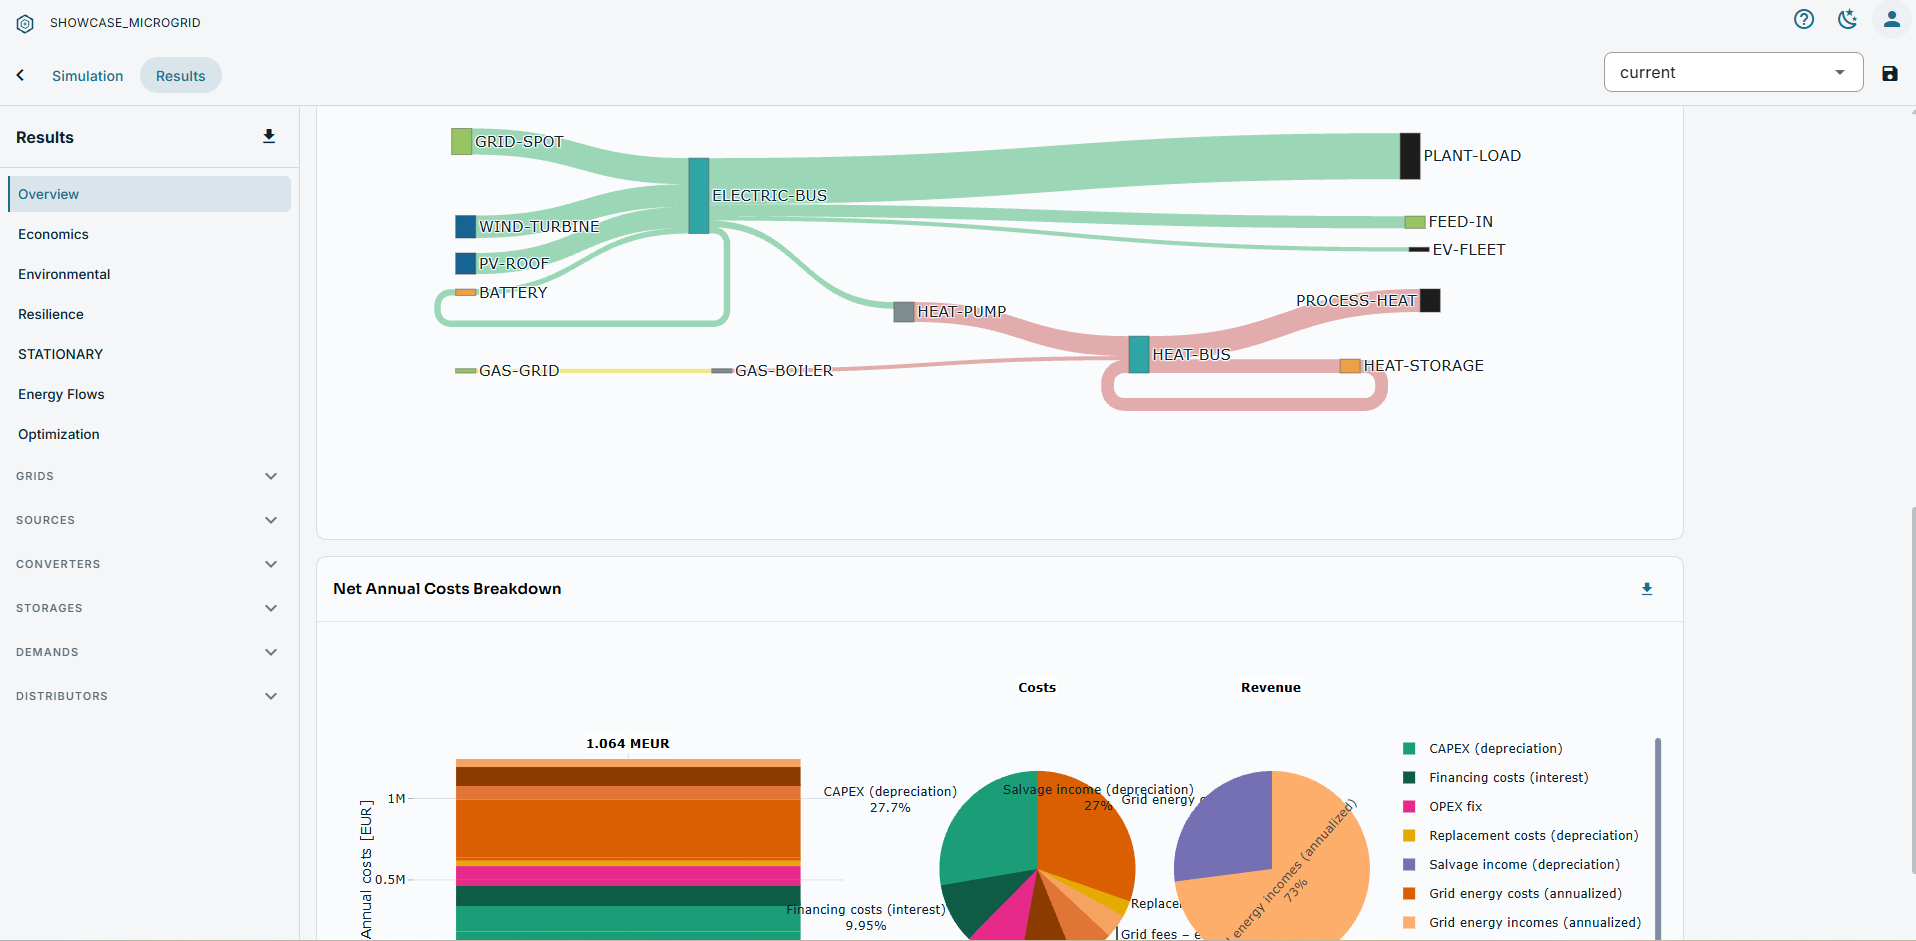Open the Energy Flows page
This screenshot has height=941, width=1916.
coord(149,394)
